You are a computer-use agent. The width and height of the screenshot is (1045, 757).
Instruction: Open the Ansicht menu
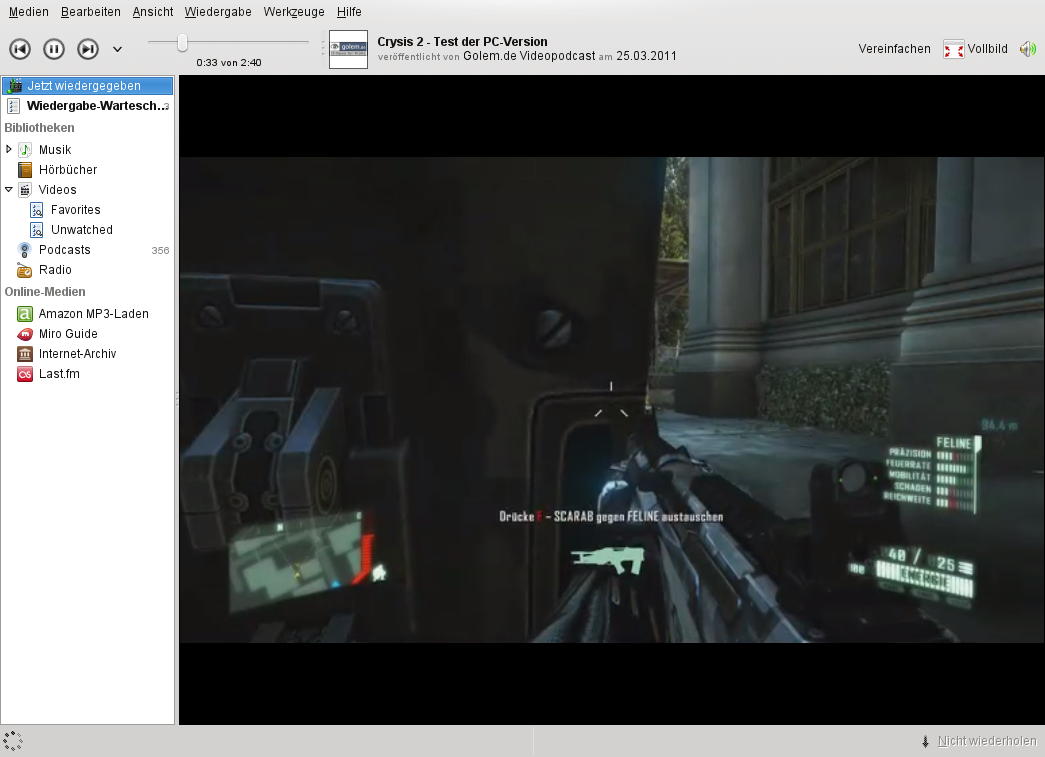click(x=153, y=11)
